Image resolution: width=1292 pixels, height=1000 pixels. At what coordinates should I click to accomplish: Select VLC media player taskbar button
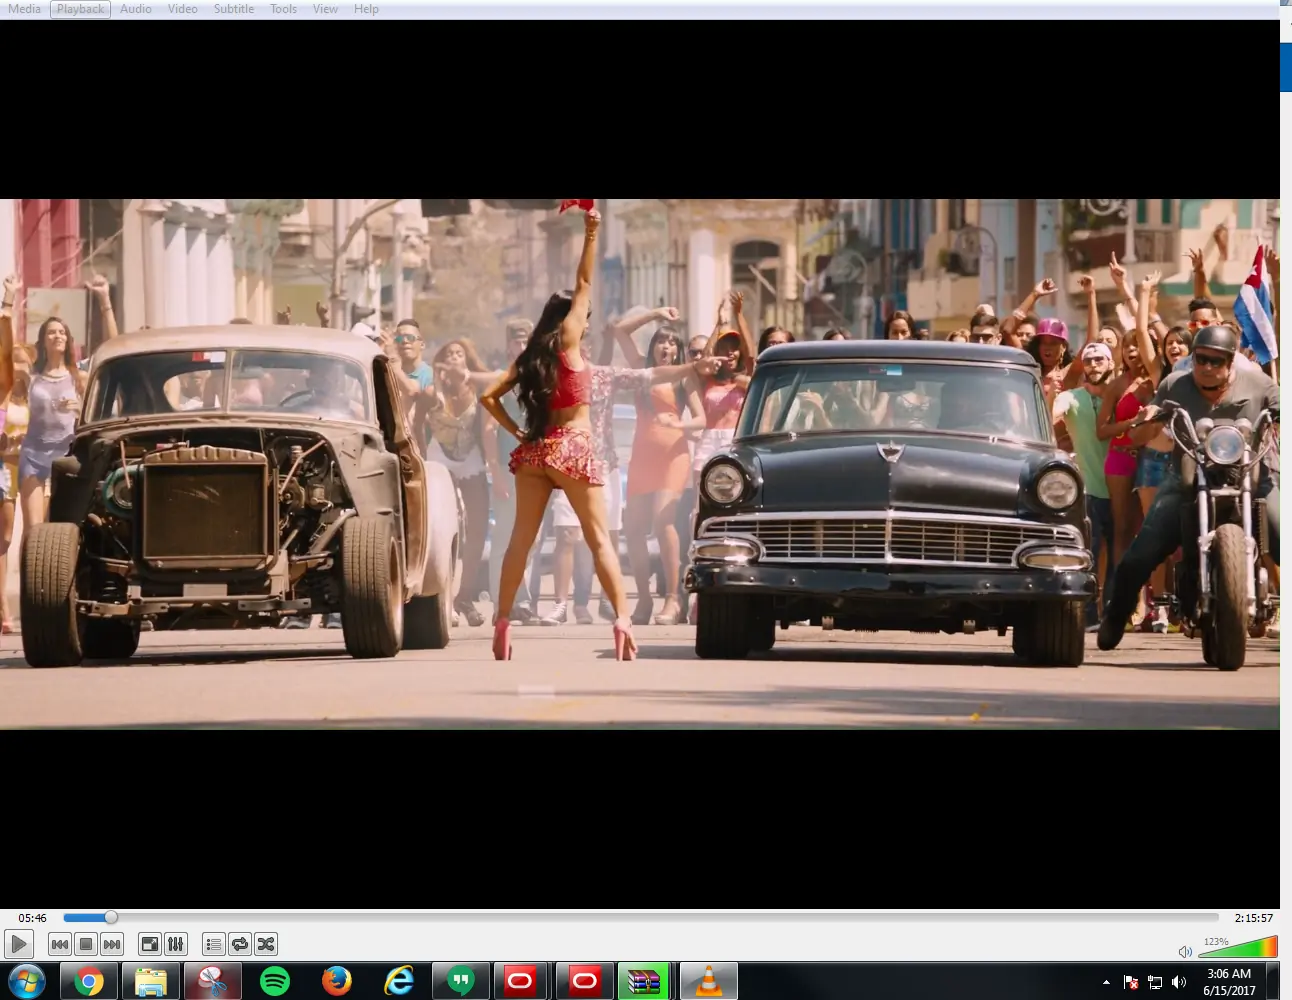(x=709, y=982)
